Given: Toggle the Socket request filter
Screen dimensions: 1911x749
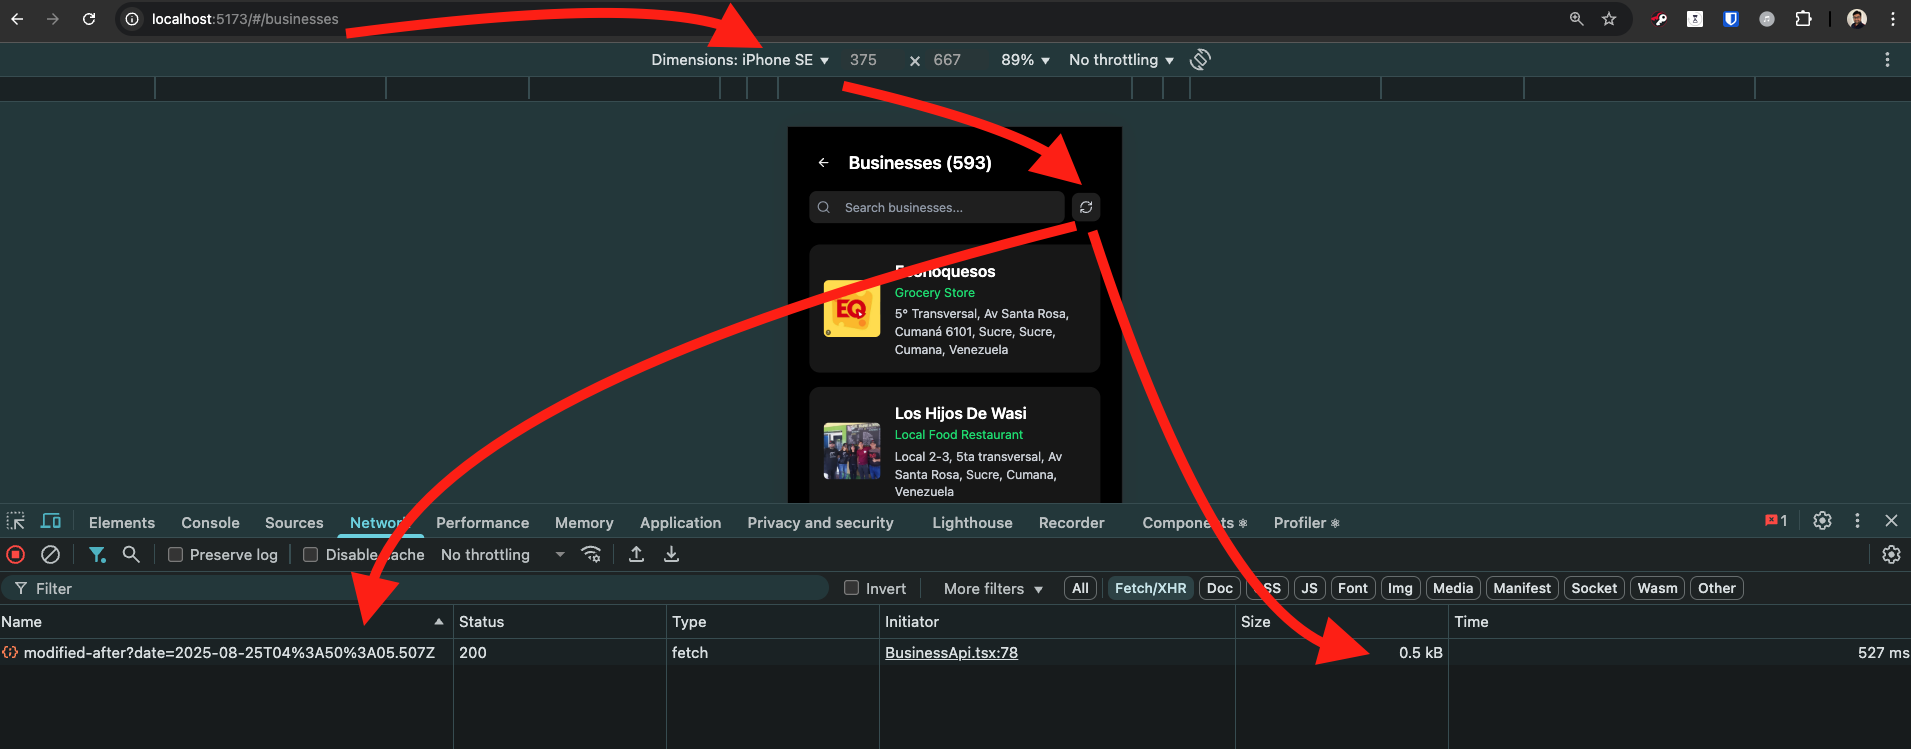Looking at the screenshot, I should pos(1594,588).
